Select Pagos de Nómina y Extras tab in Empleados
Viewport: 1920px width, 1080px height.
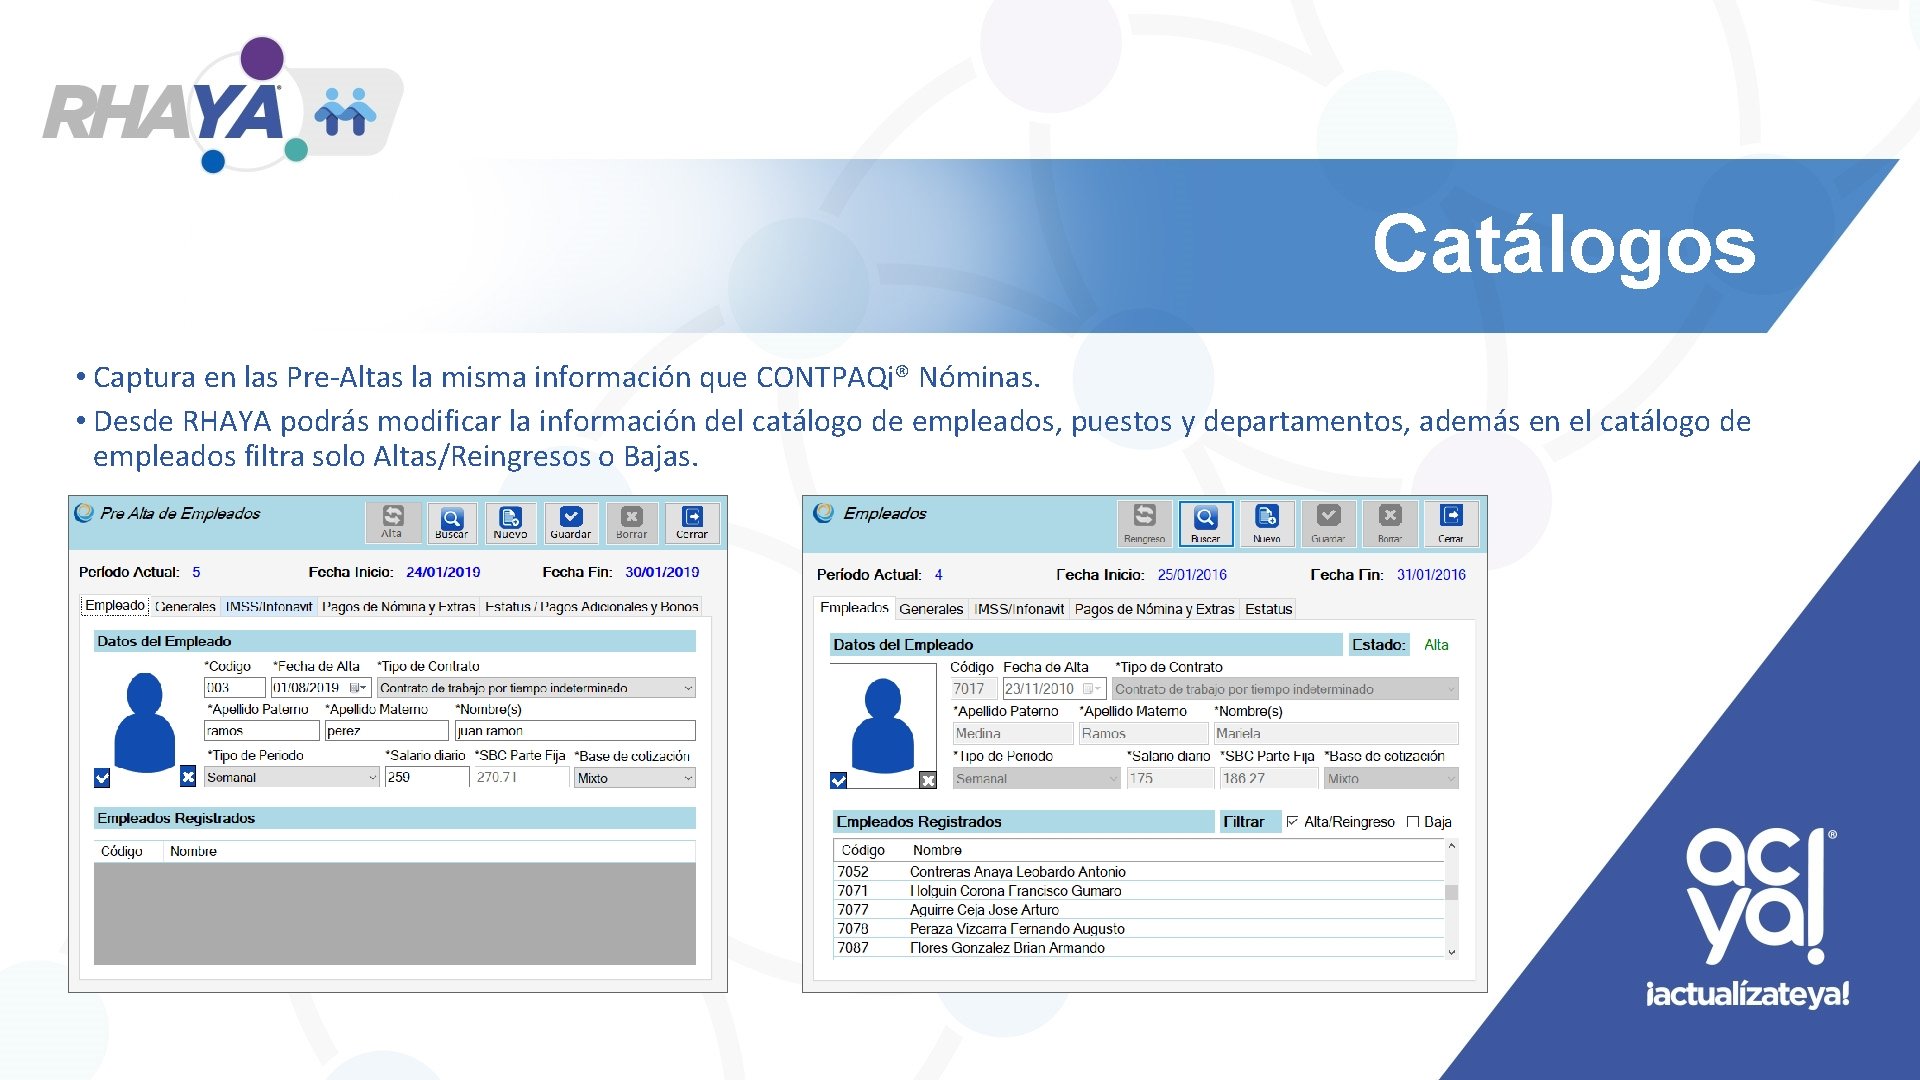click(x=1154, y=609)
